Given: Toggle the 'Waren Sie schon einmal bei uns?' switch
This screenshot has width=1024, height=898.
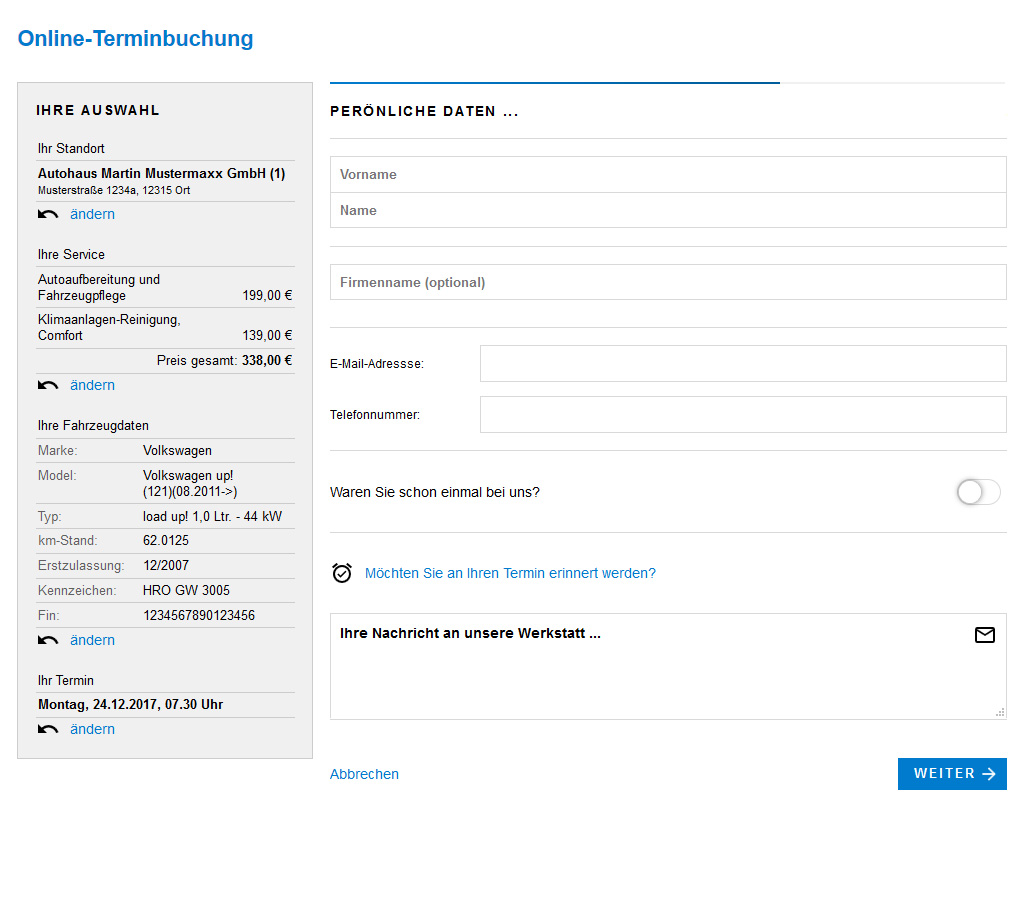Looking at the screenshot, I should tap(978, 492).
